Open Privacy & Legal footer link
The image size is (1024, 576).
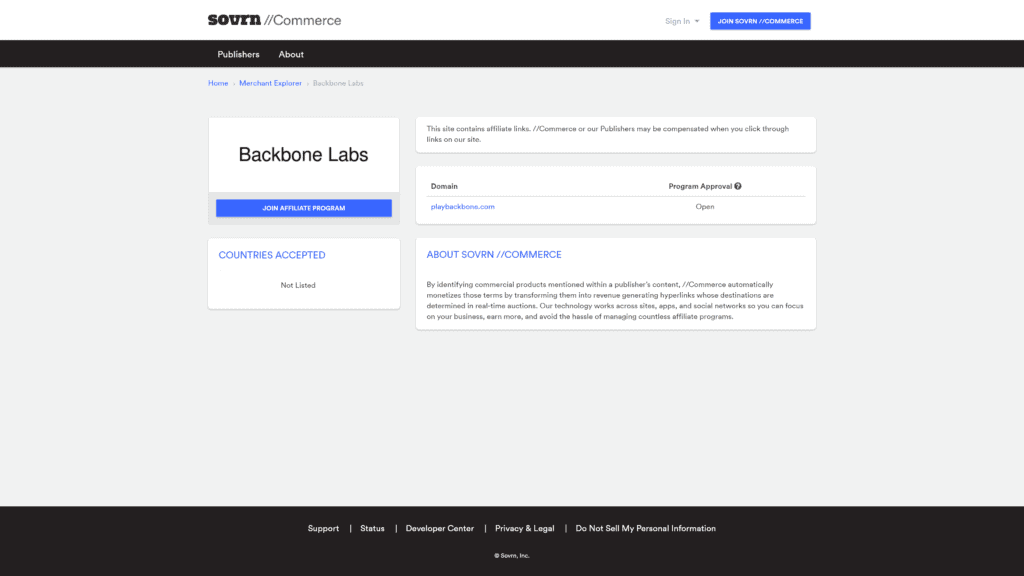524,528
